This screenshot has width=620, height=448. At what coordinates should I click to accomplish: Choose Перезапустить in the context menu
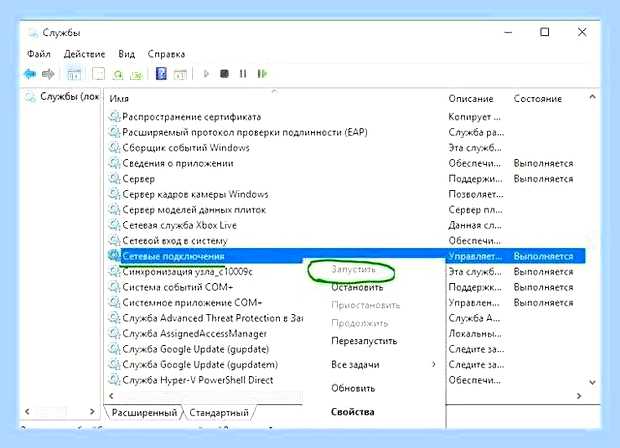[364, 341]
